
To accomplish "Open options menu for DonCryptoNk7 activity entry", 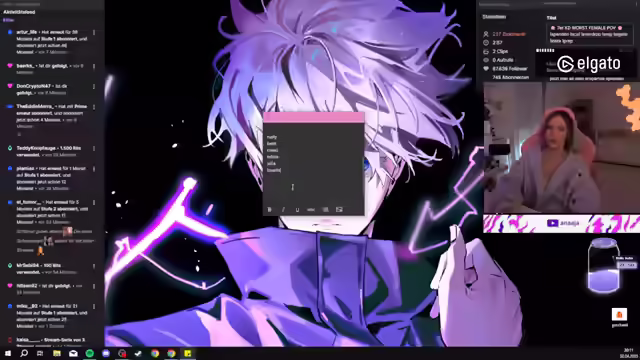I will (x=94, y=87).
